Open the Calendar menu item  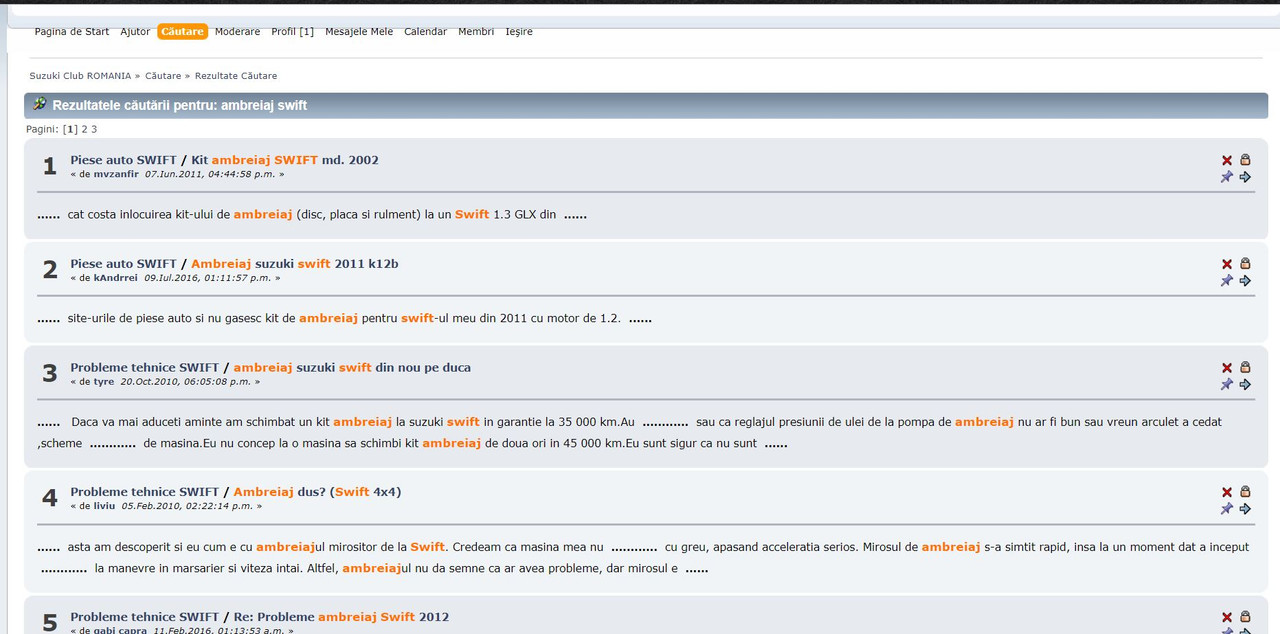point(425,32)
